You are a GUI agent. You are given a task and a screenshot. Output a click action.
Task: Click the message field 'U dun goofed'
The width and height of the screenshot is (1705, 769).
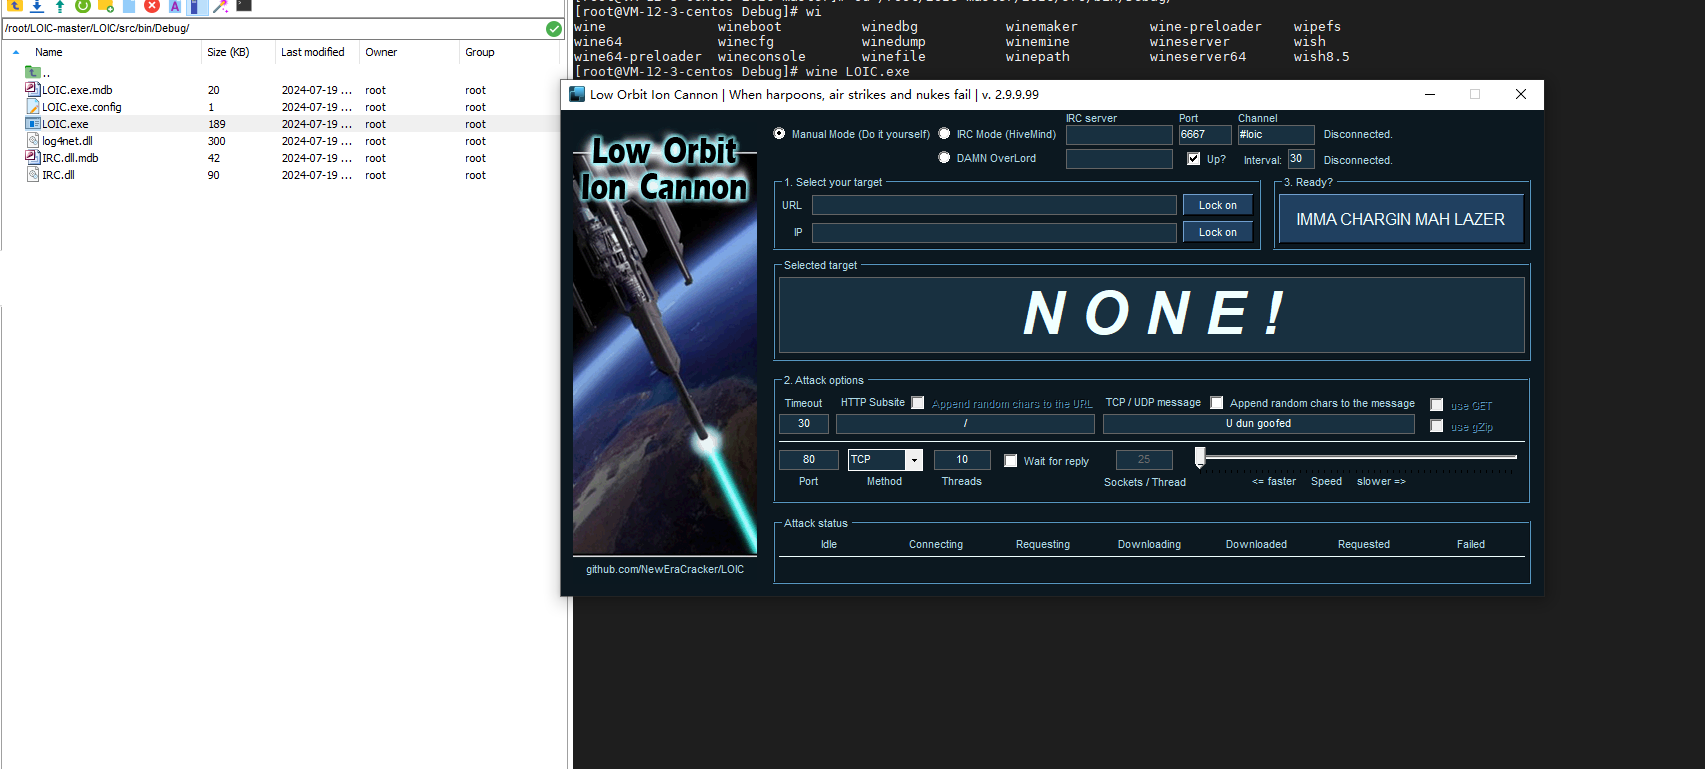(x=1258, y=424)
